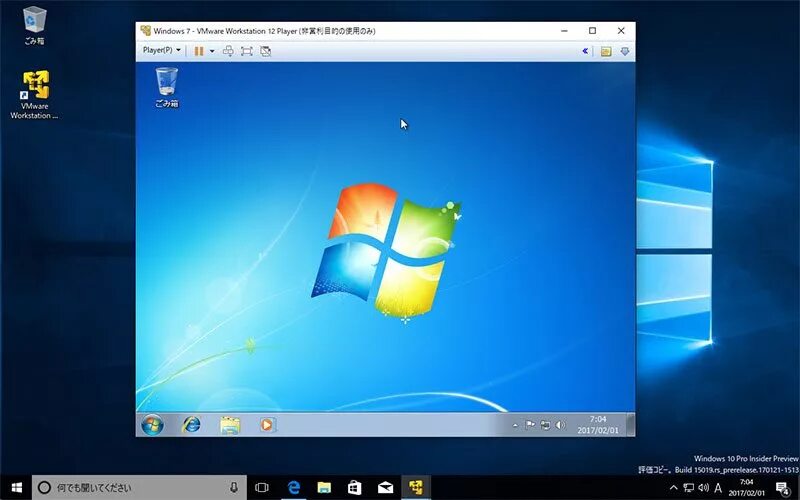The height and width of the screenshot is (500, 800).
Task: Select the VMware Workstation desktop shortcut
Action: (34, 95)
